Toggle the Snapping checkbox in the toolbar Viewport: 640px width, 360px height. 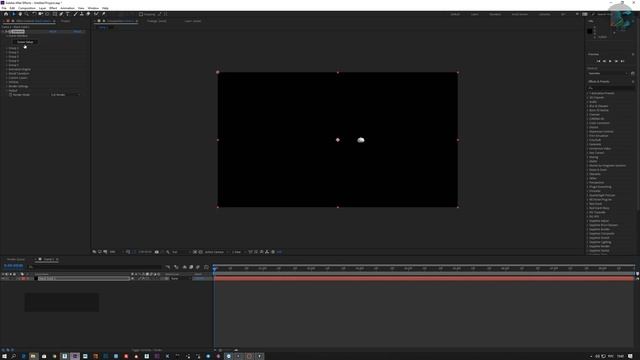141,14
